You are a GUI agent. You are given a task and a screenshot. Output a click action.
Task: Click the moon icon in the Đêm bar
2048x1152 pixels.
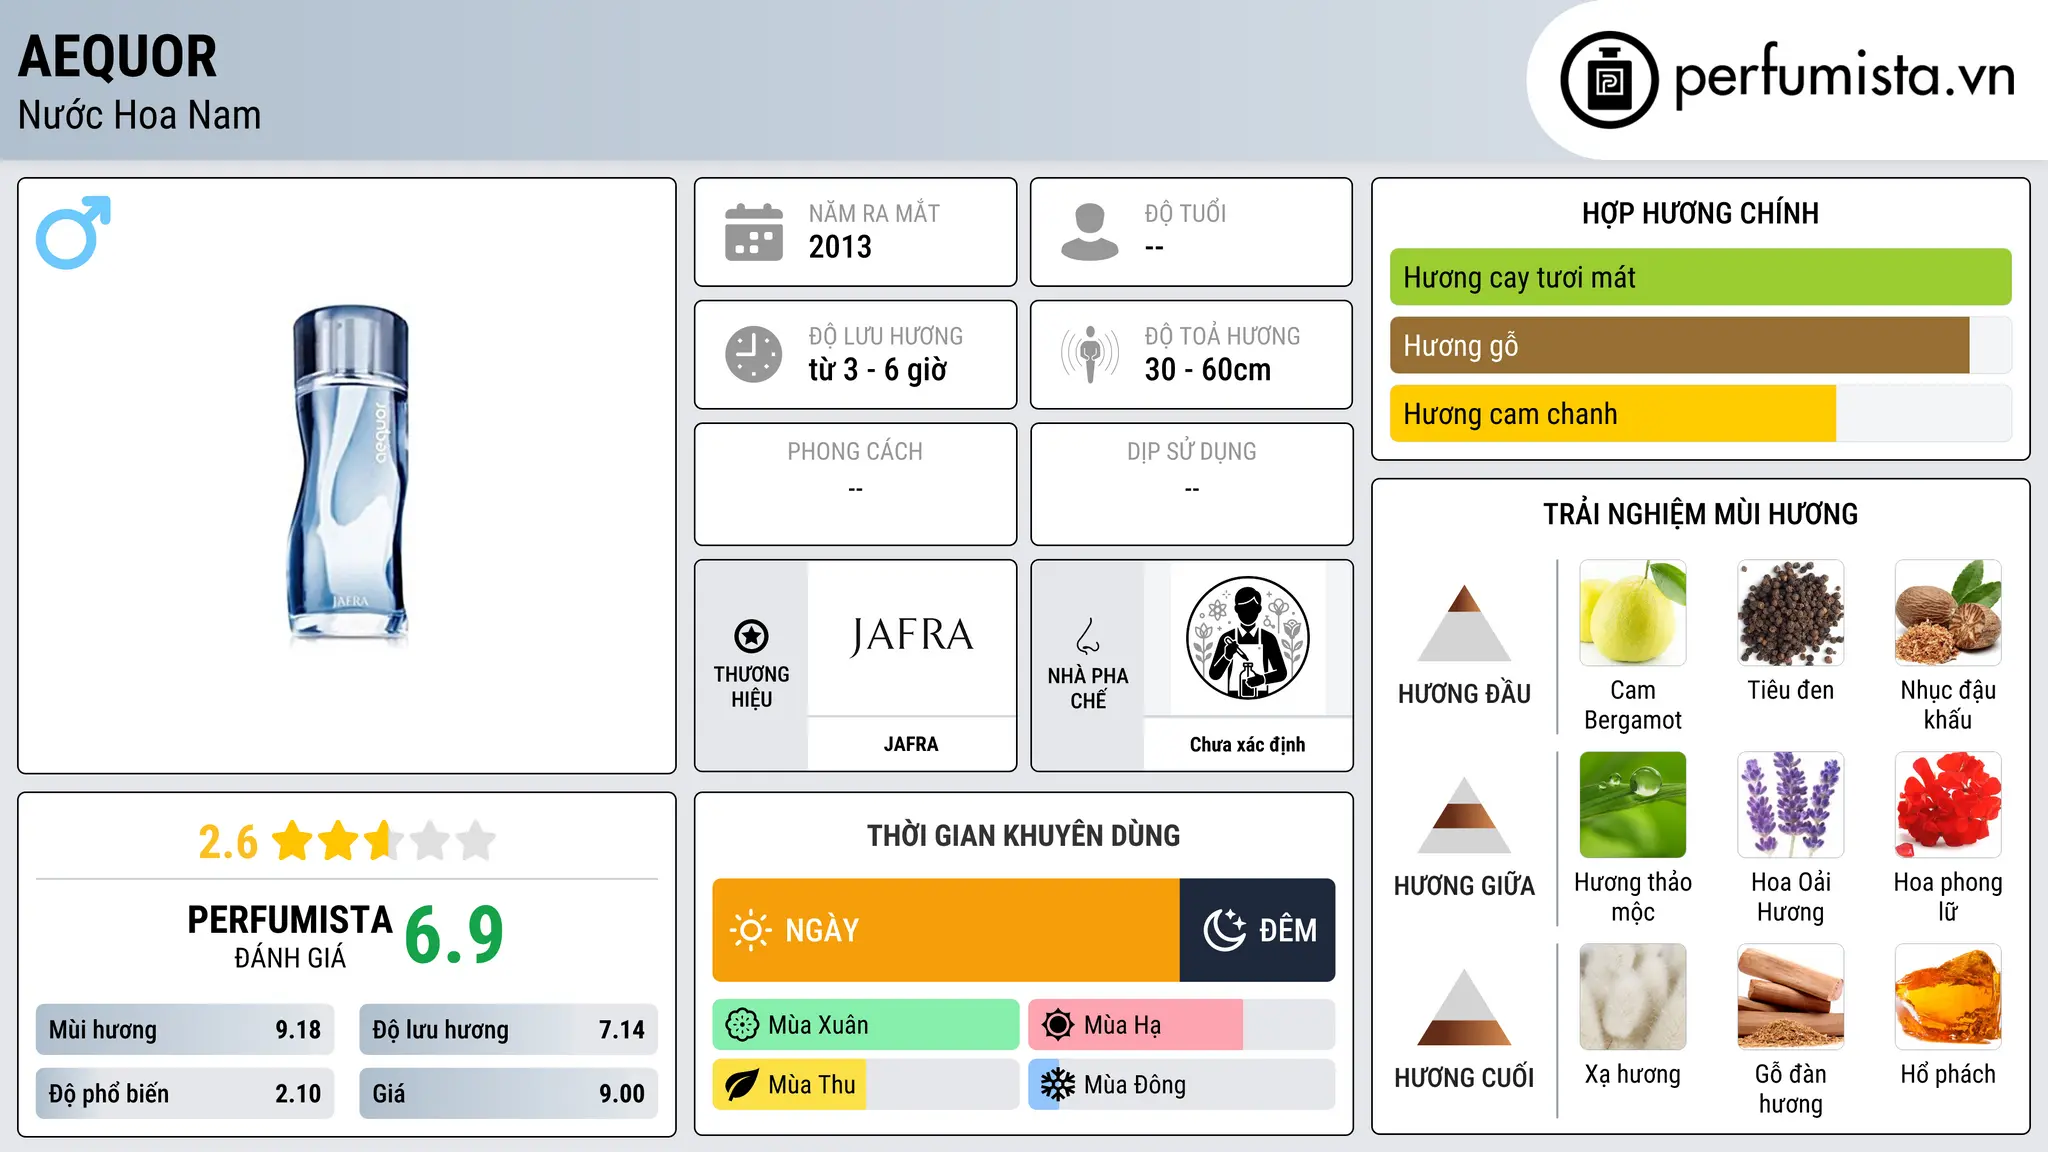click(x=1224, y=930)
